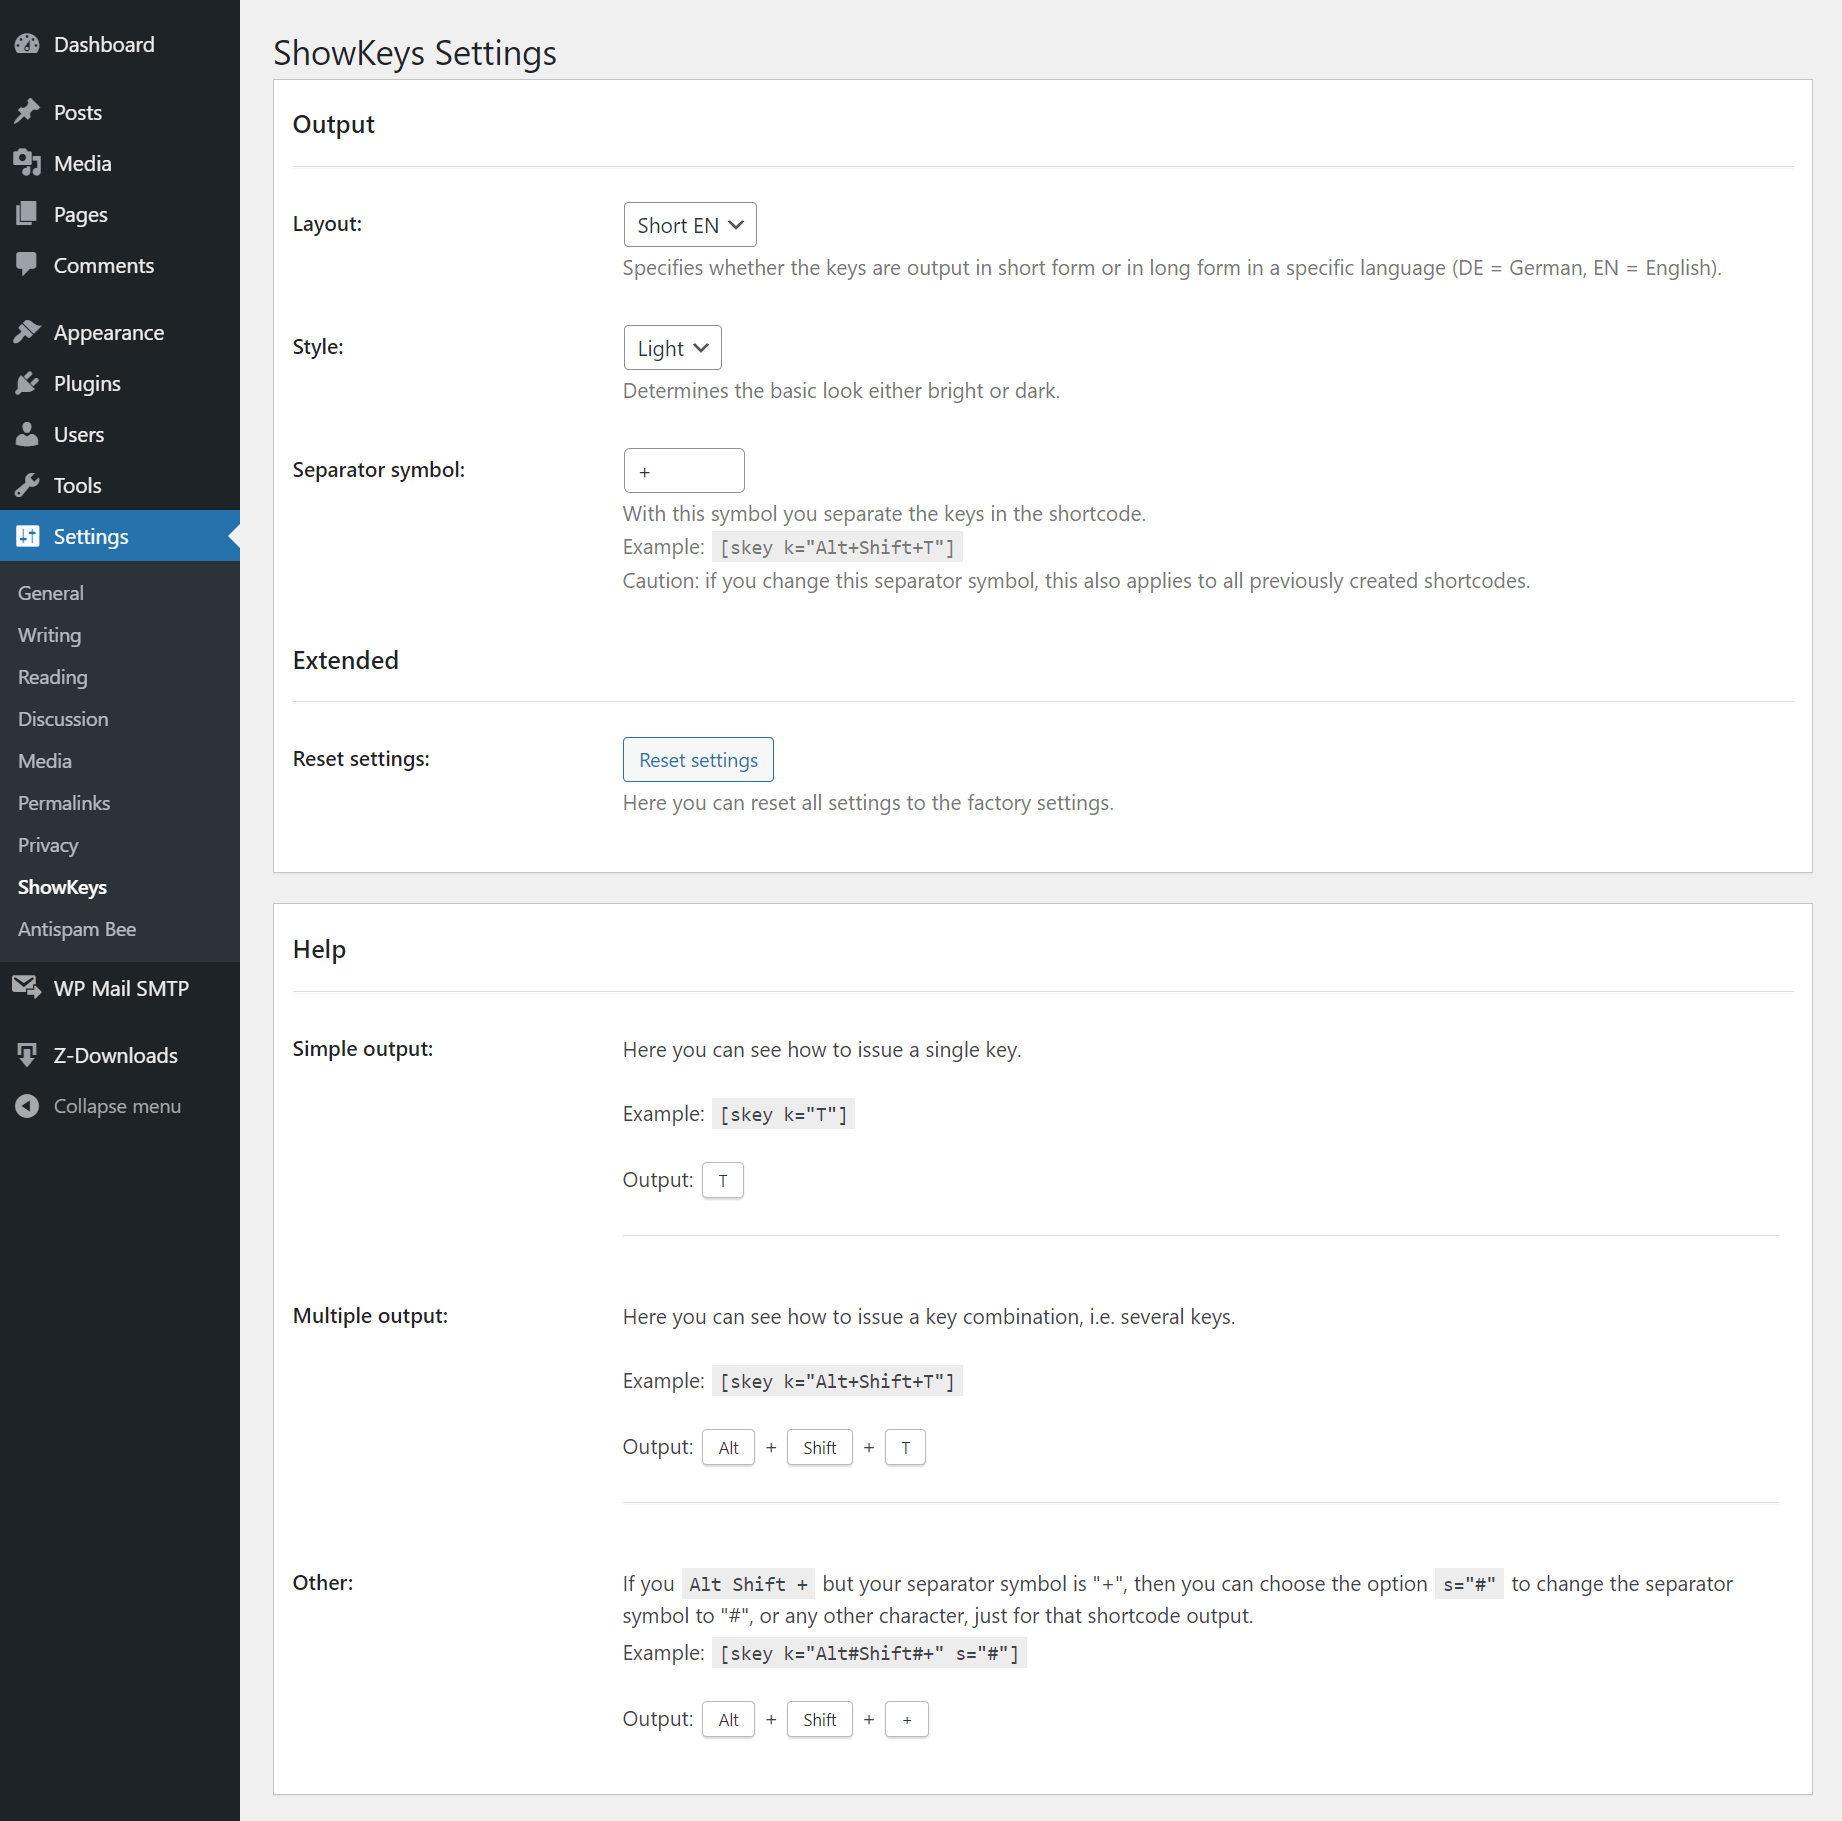The image size is (1842, 1821).
Task: Open the Pages menu item
Action: 80,214
